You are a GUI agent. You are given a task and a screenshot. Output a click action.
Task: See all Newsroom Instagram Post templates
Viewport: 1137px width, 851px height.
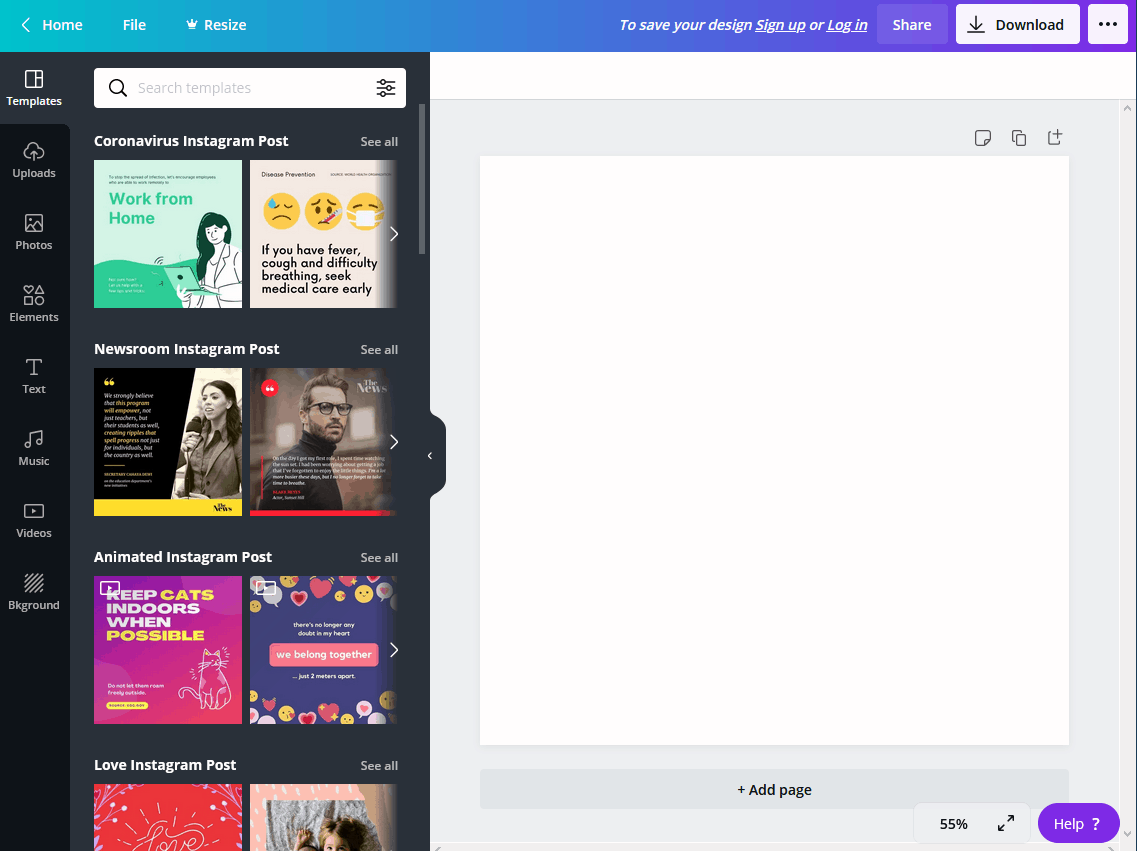[x=379, y=349]
